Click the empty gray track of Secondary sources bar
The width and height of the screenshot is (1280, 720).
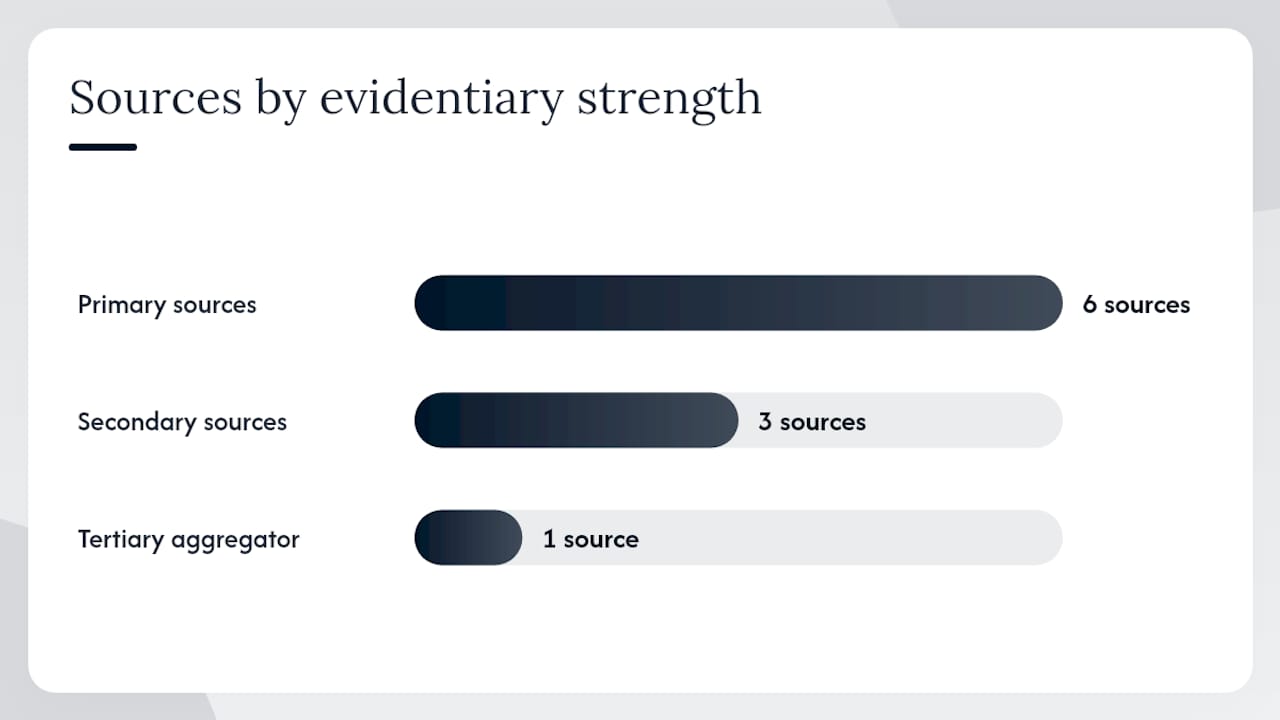click(965, 420)
